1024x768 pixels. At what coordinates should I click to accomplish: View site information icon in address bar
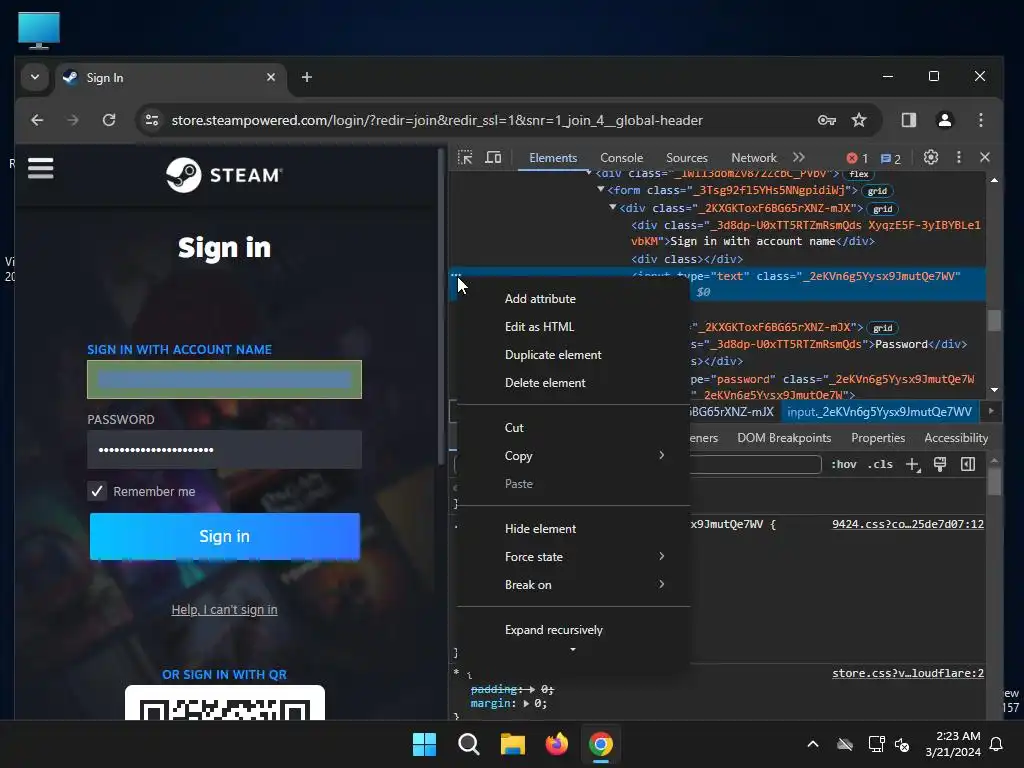pyautogui.click(x=152, y=120)
